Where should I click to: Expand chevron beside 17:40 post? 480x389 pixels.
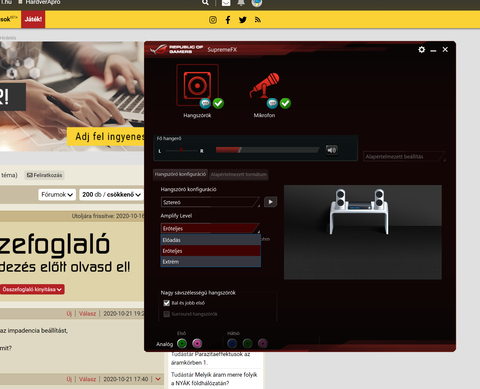158,379
